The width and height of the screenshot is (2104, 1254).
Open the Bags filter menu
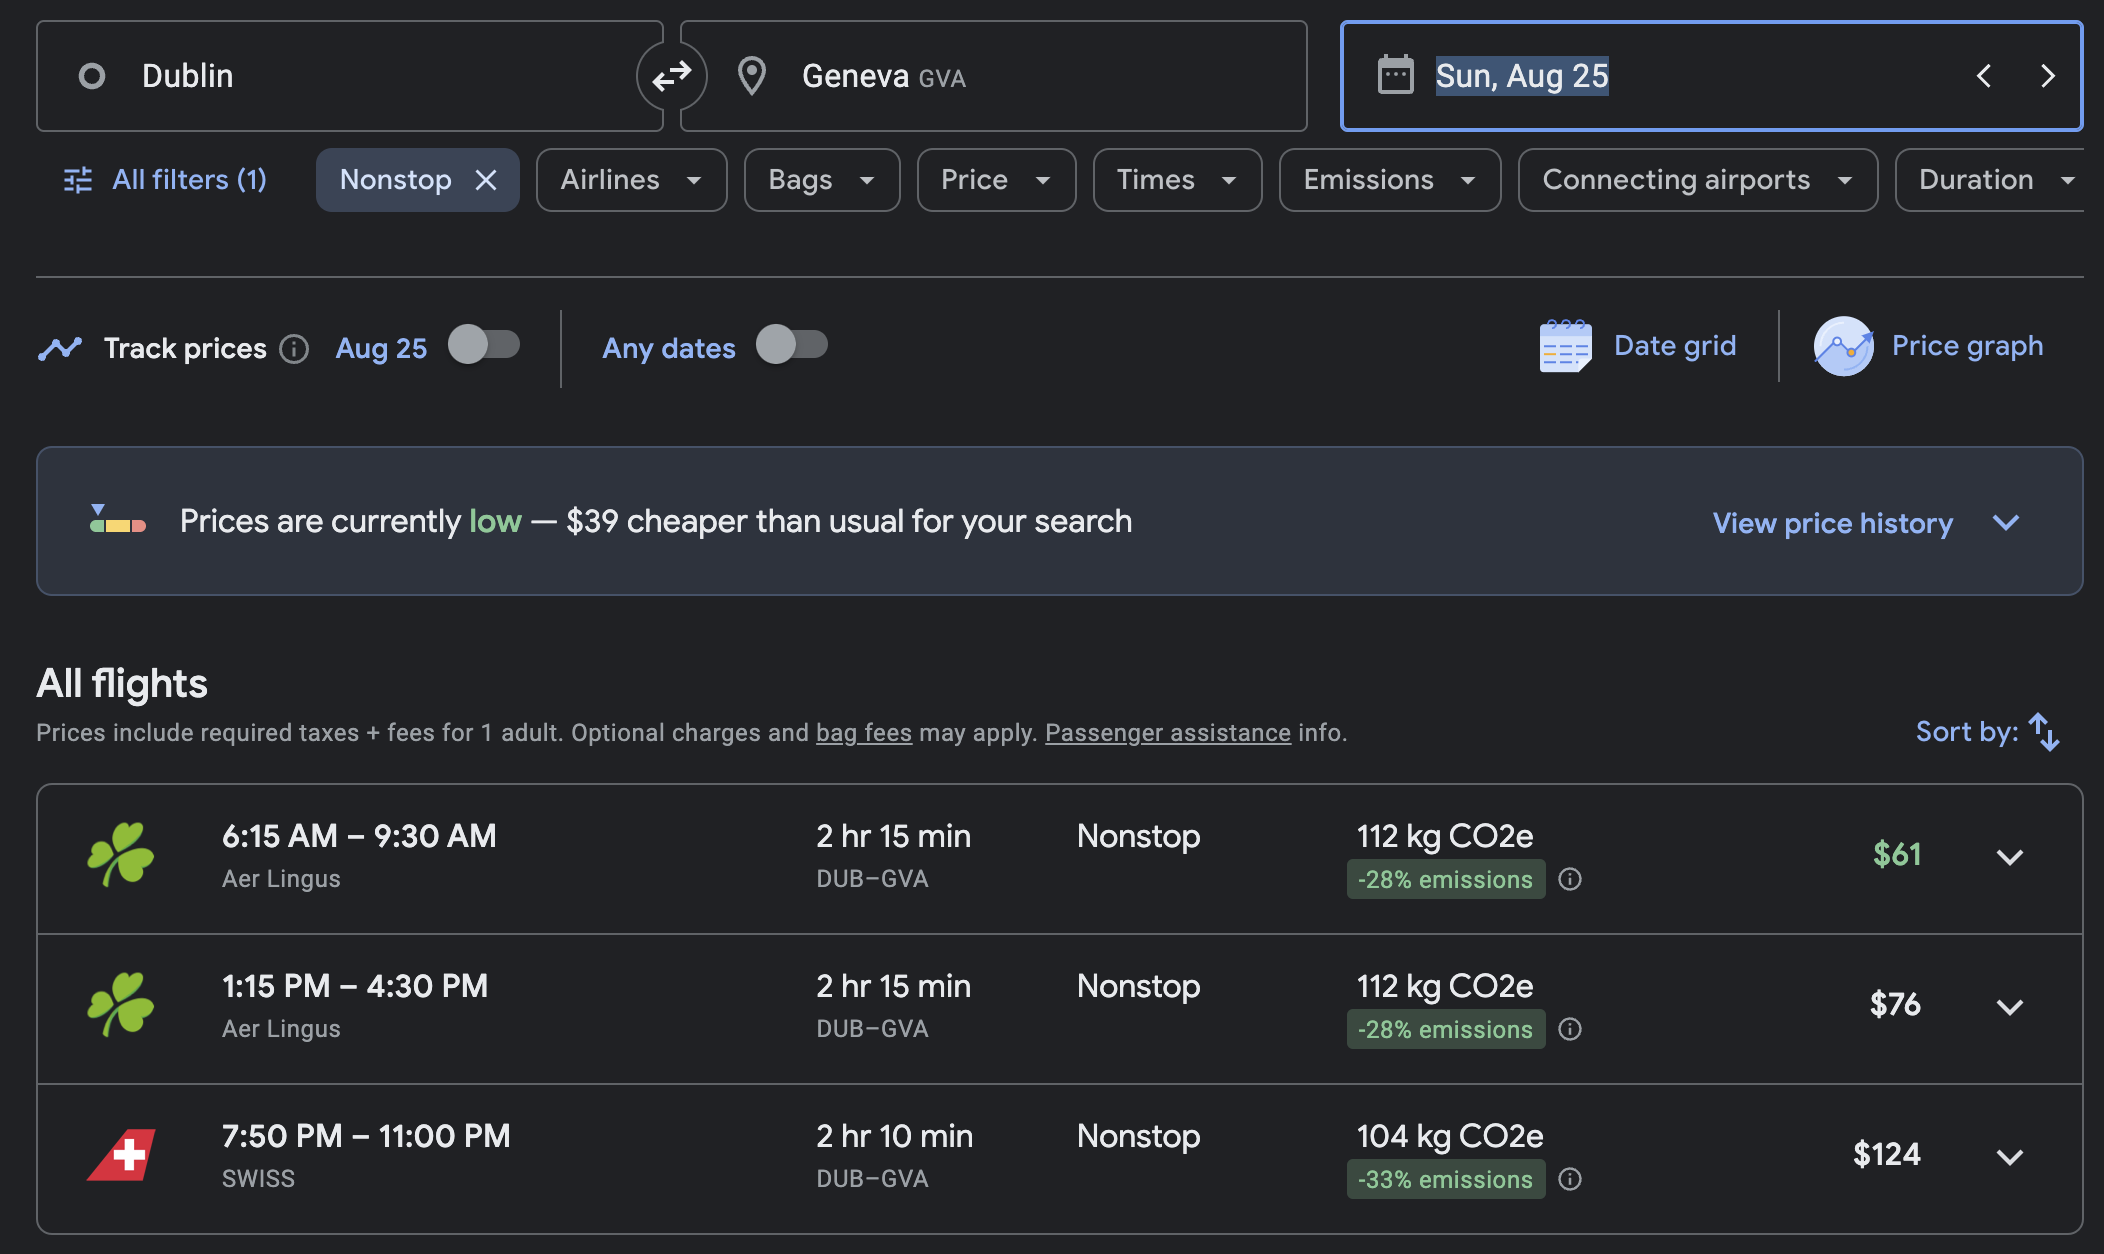821,180
